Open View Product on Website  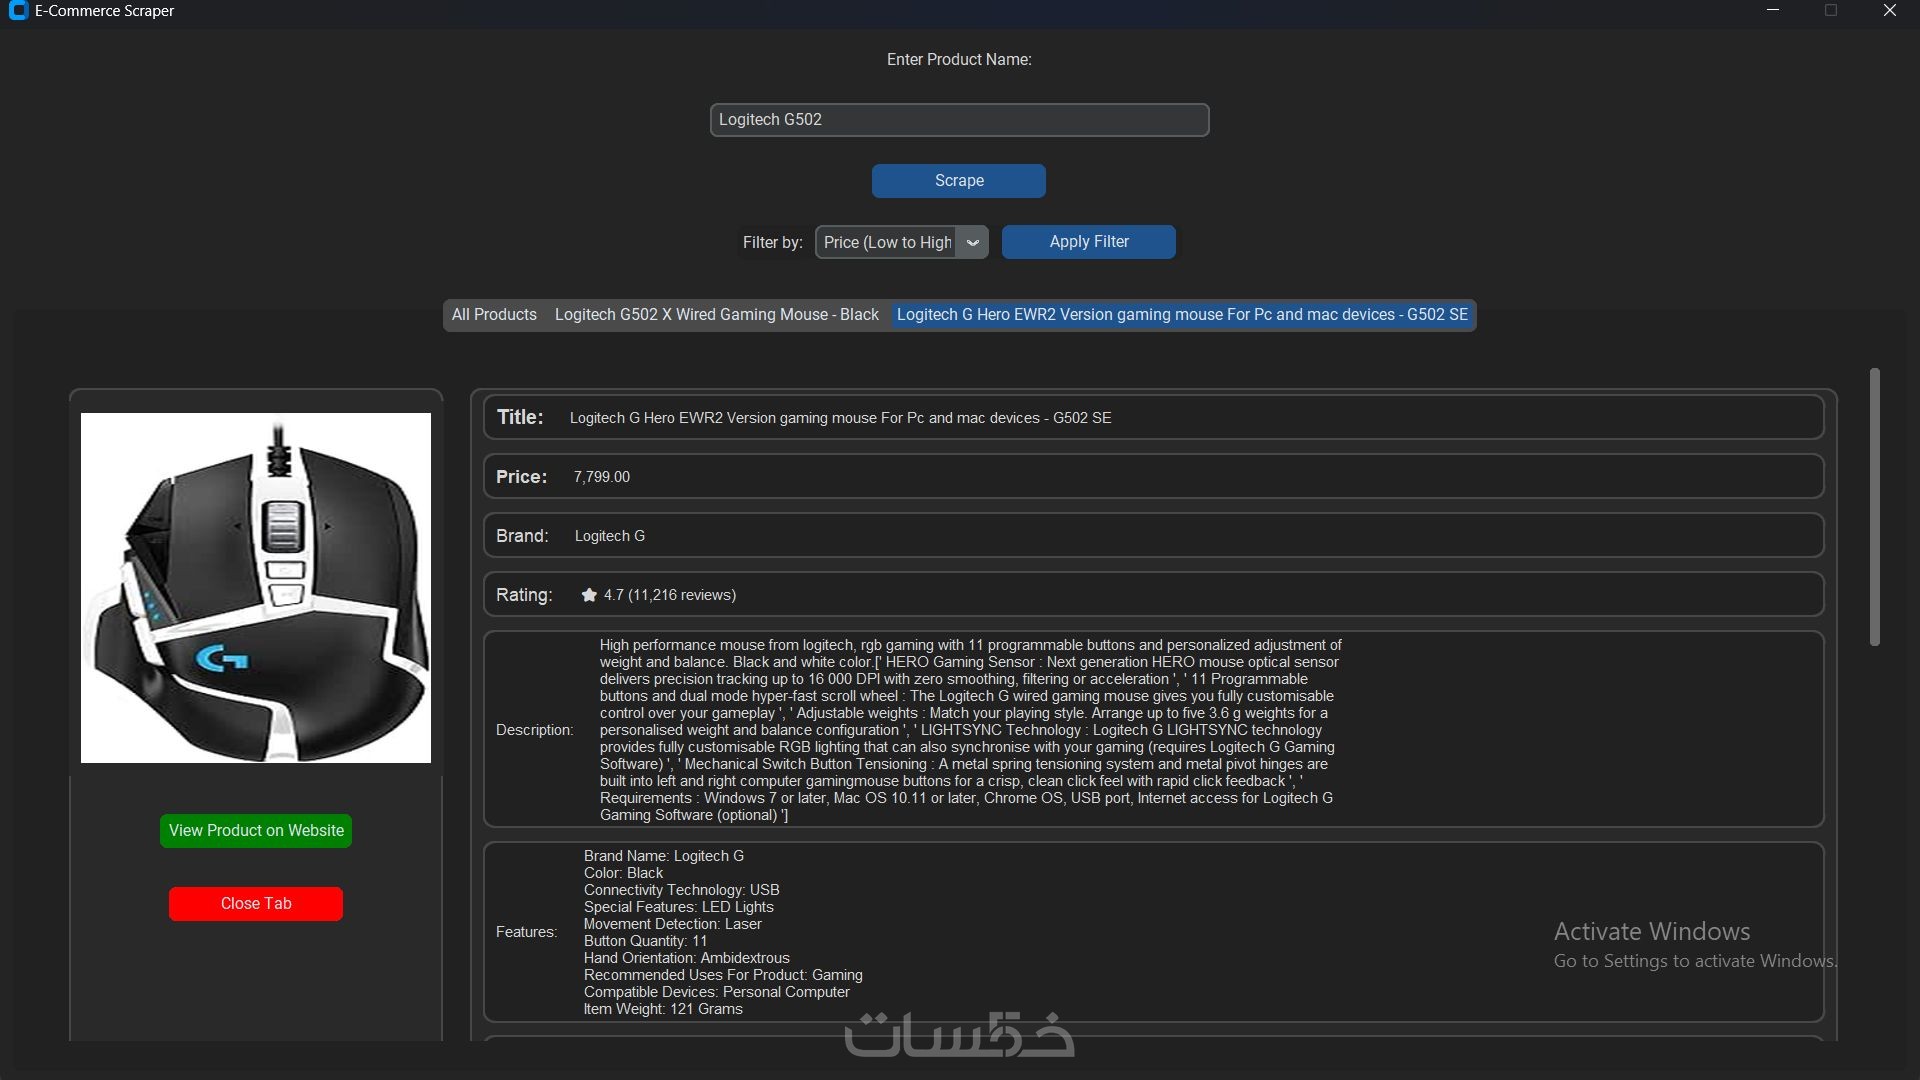click(256, 831)
